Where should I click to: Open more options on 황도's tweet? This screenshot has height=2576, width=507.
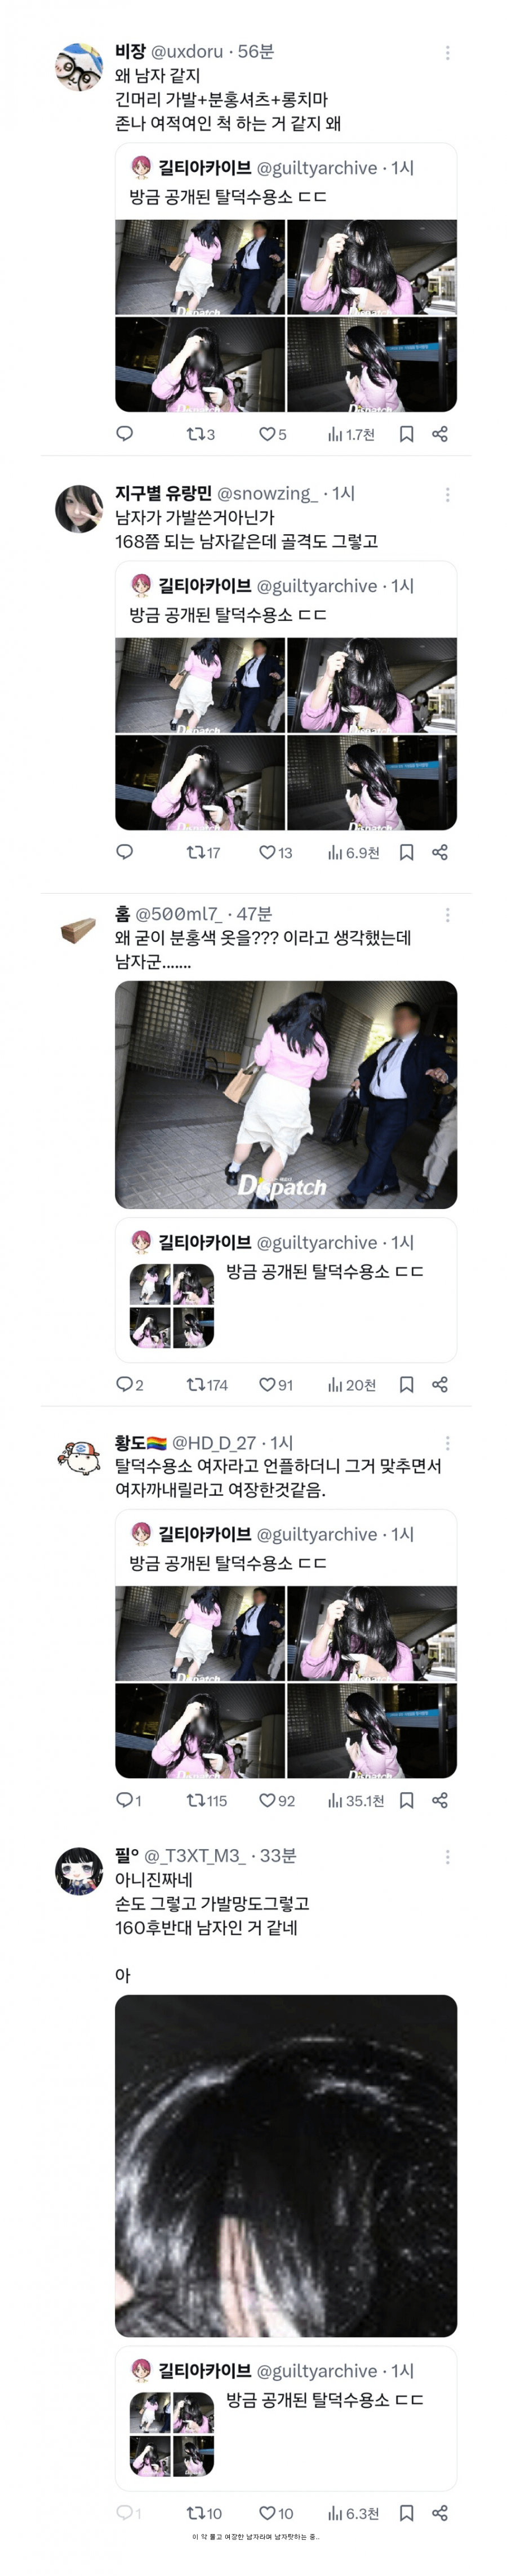[447, 1442]
